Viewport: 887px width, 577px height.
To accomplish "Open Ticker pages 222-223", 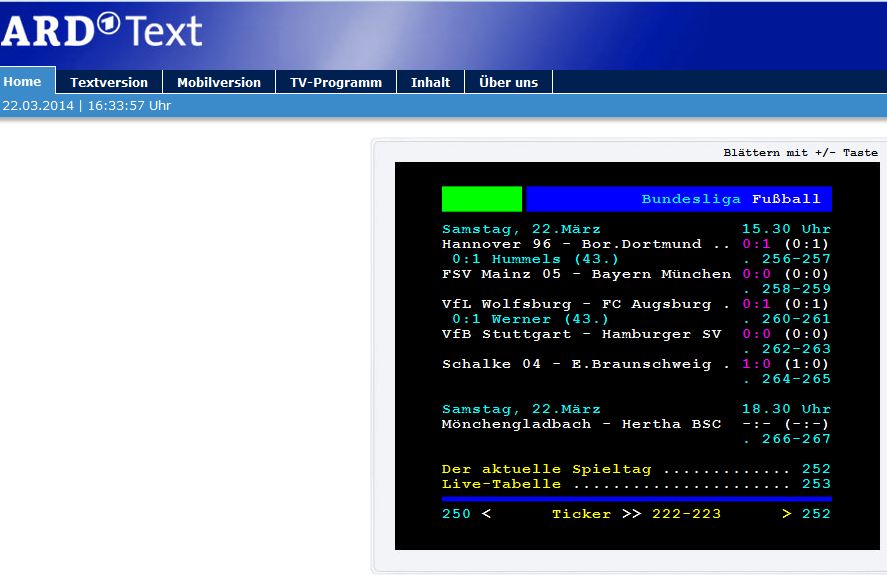I will 686,514.
